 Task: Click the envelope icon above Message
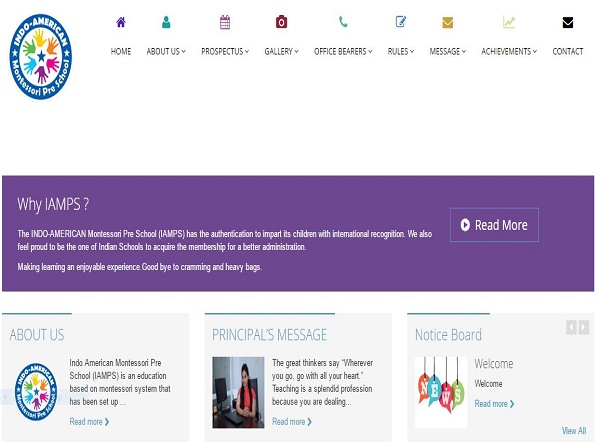point(448,22)
